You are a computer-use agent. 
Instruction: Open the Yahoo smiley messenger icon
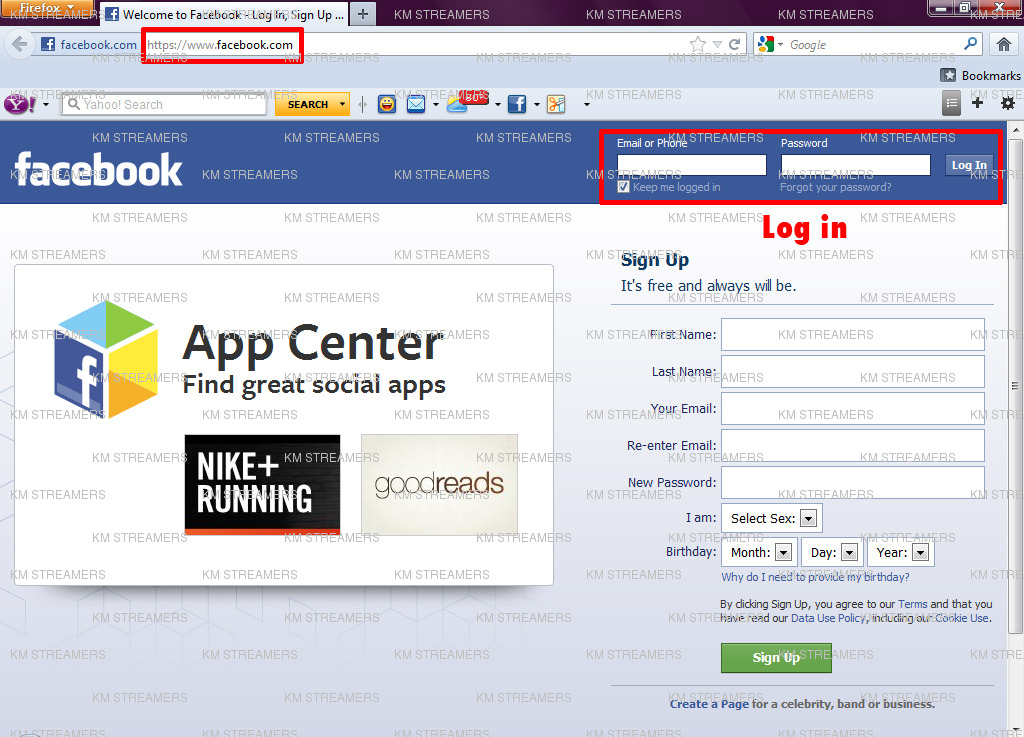click(387, 104)
